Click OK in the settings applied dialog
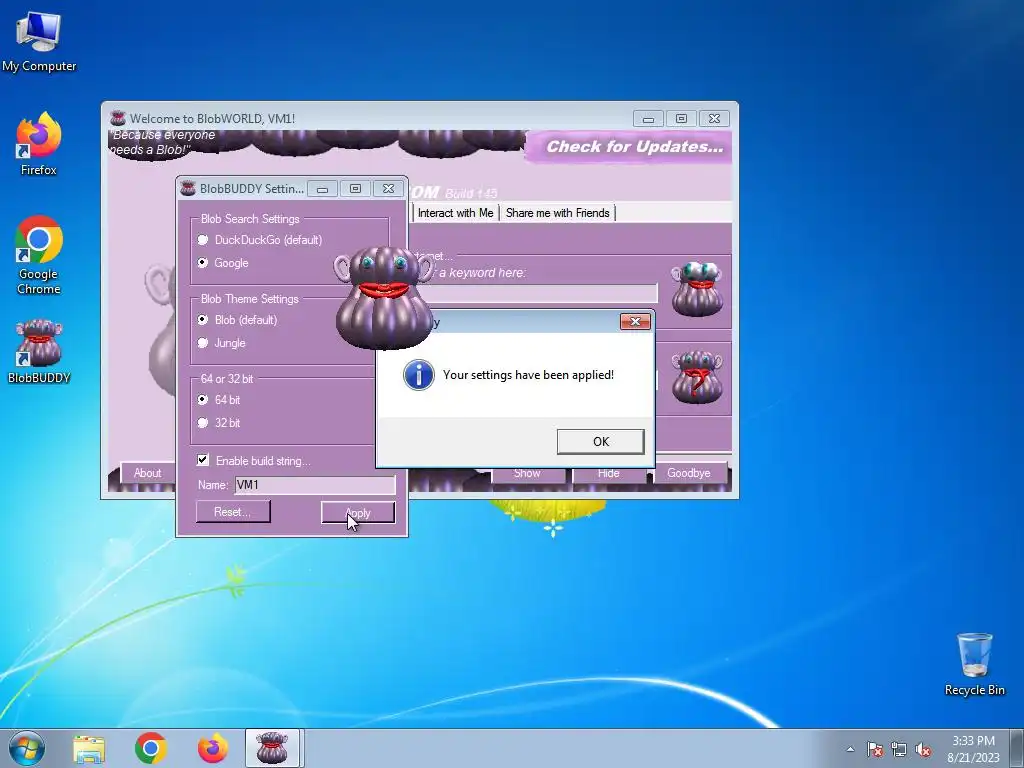This screenshot has height=768, width=1024. click(x=601, y=441)
